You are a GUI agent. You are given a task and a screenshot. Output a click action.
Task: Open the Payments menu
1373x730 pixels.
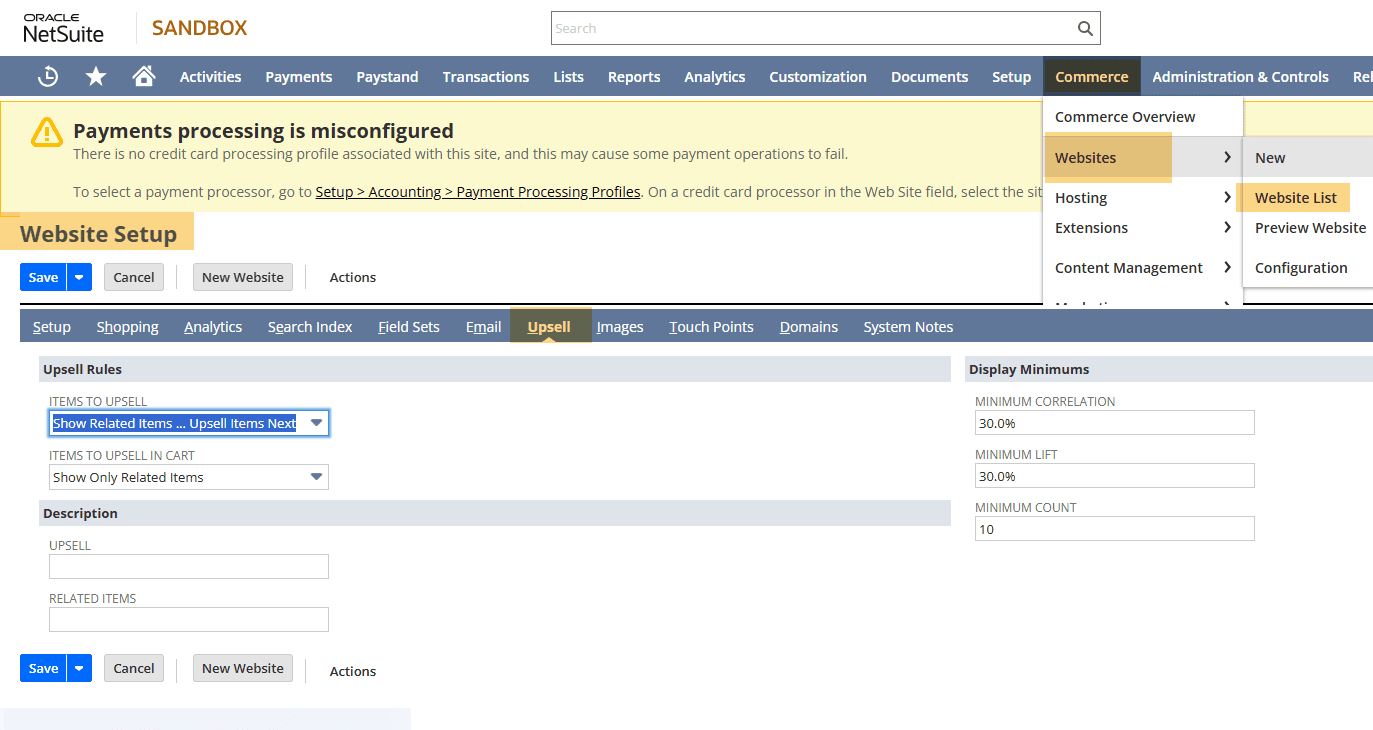[x=298, y=76]
